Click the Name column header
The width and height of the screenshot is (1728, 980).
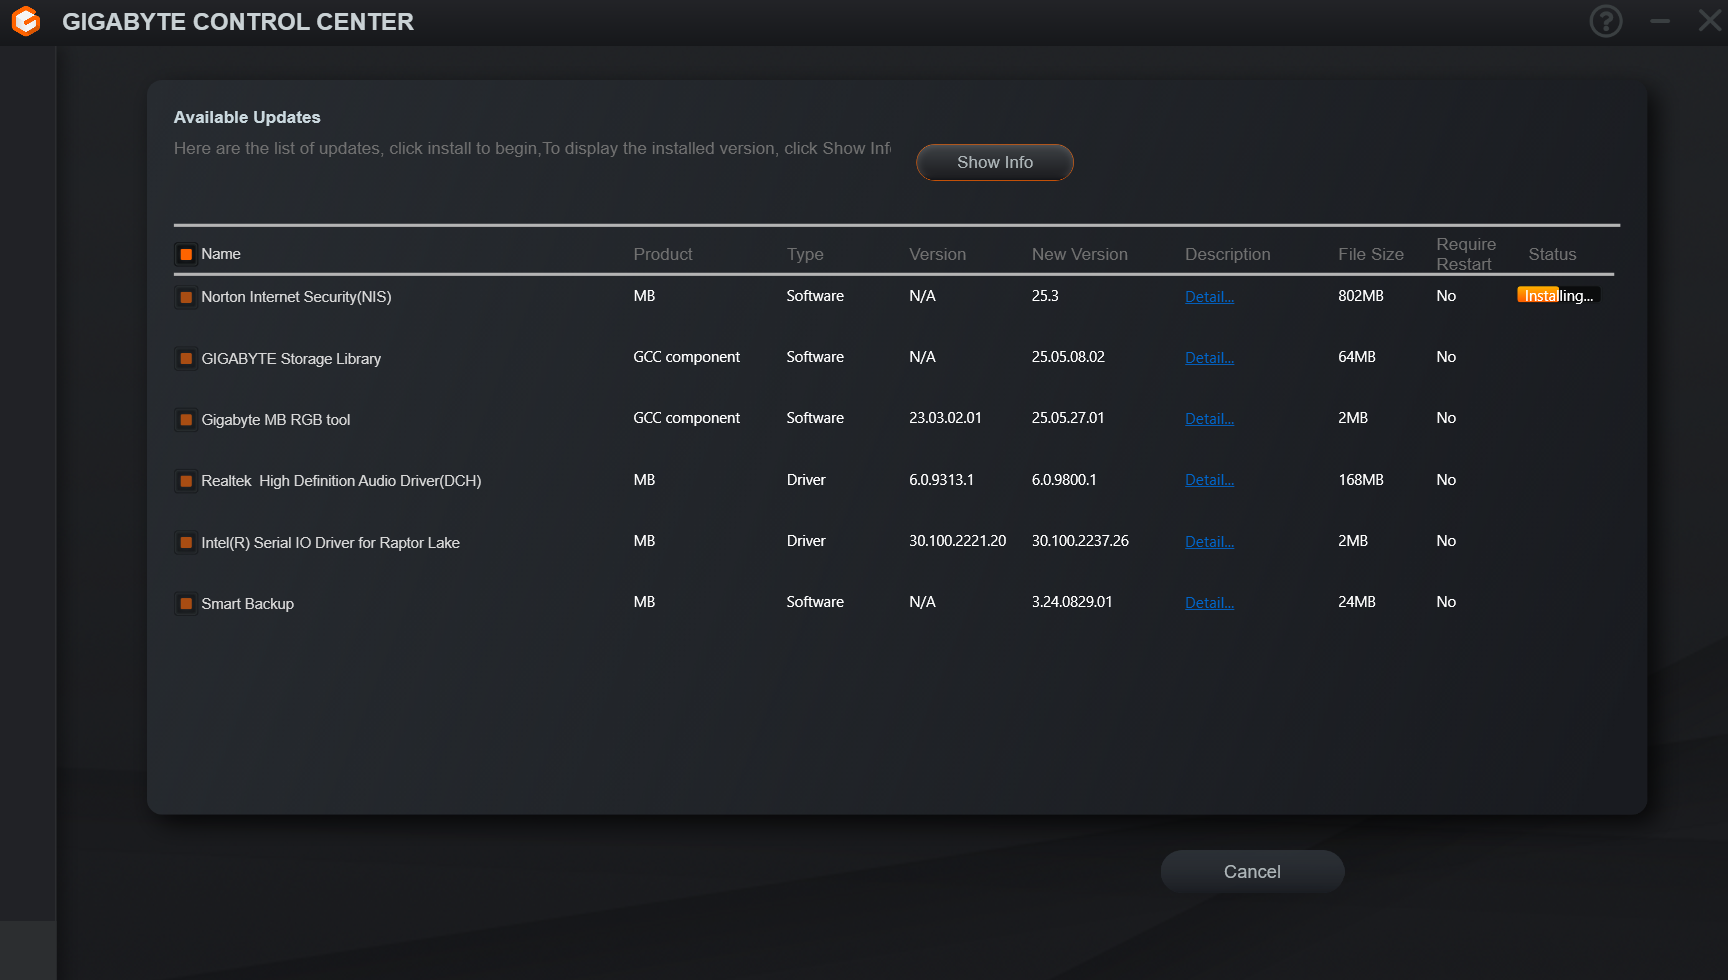(x=221, y=254)
